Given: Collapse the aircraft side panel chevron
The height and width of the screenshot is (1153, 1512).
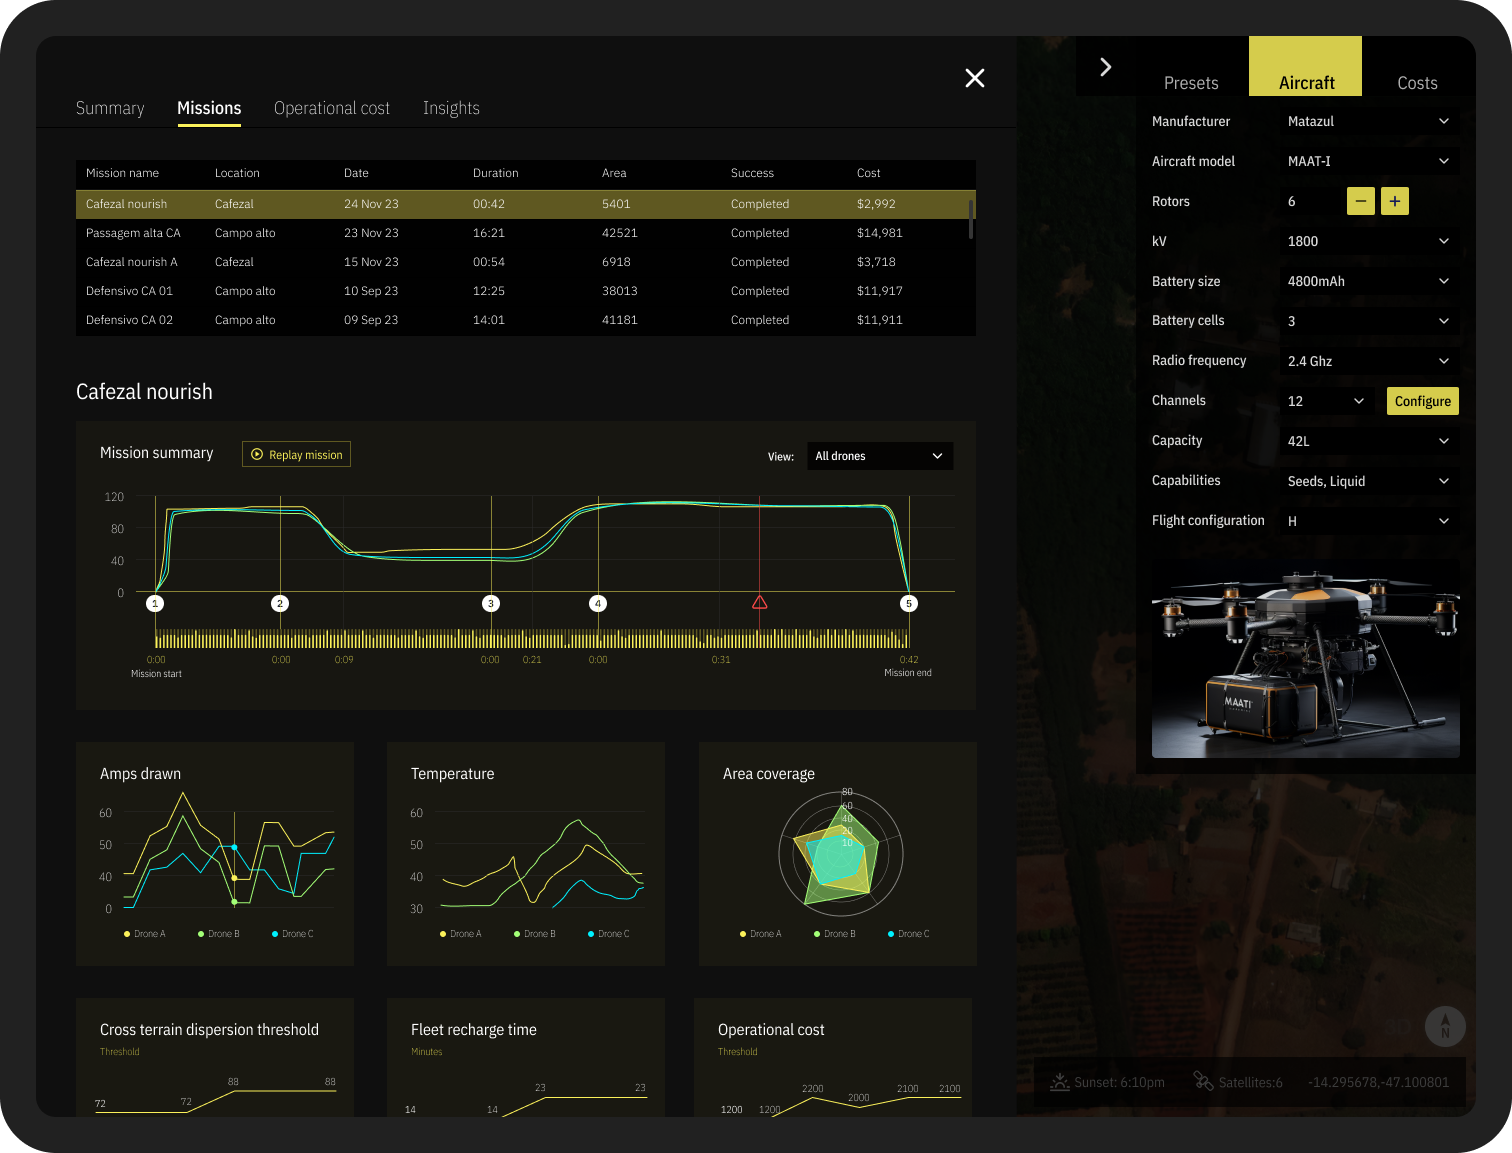Looking at the screenshot, I should (1105, 67).
